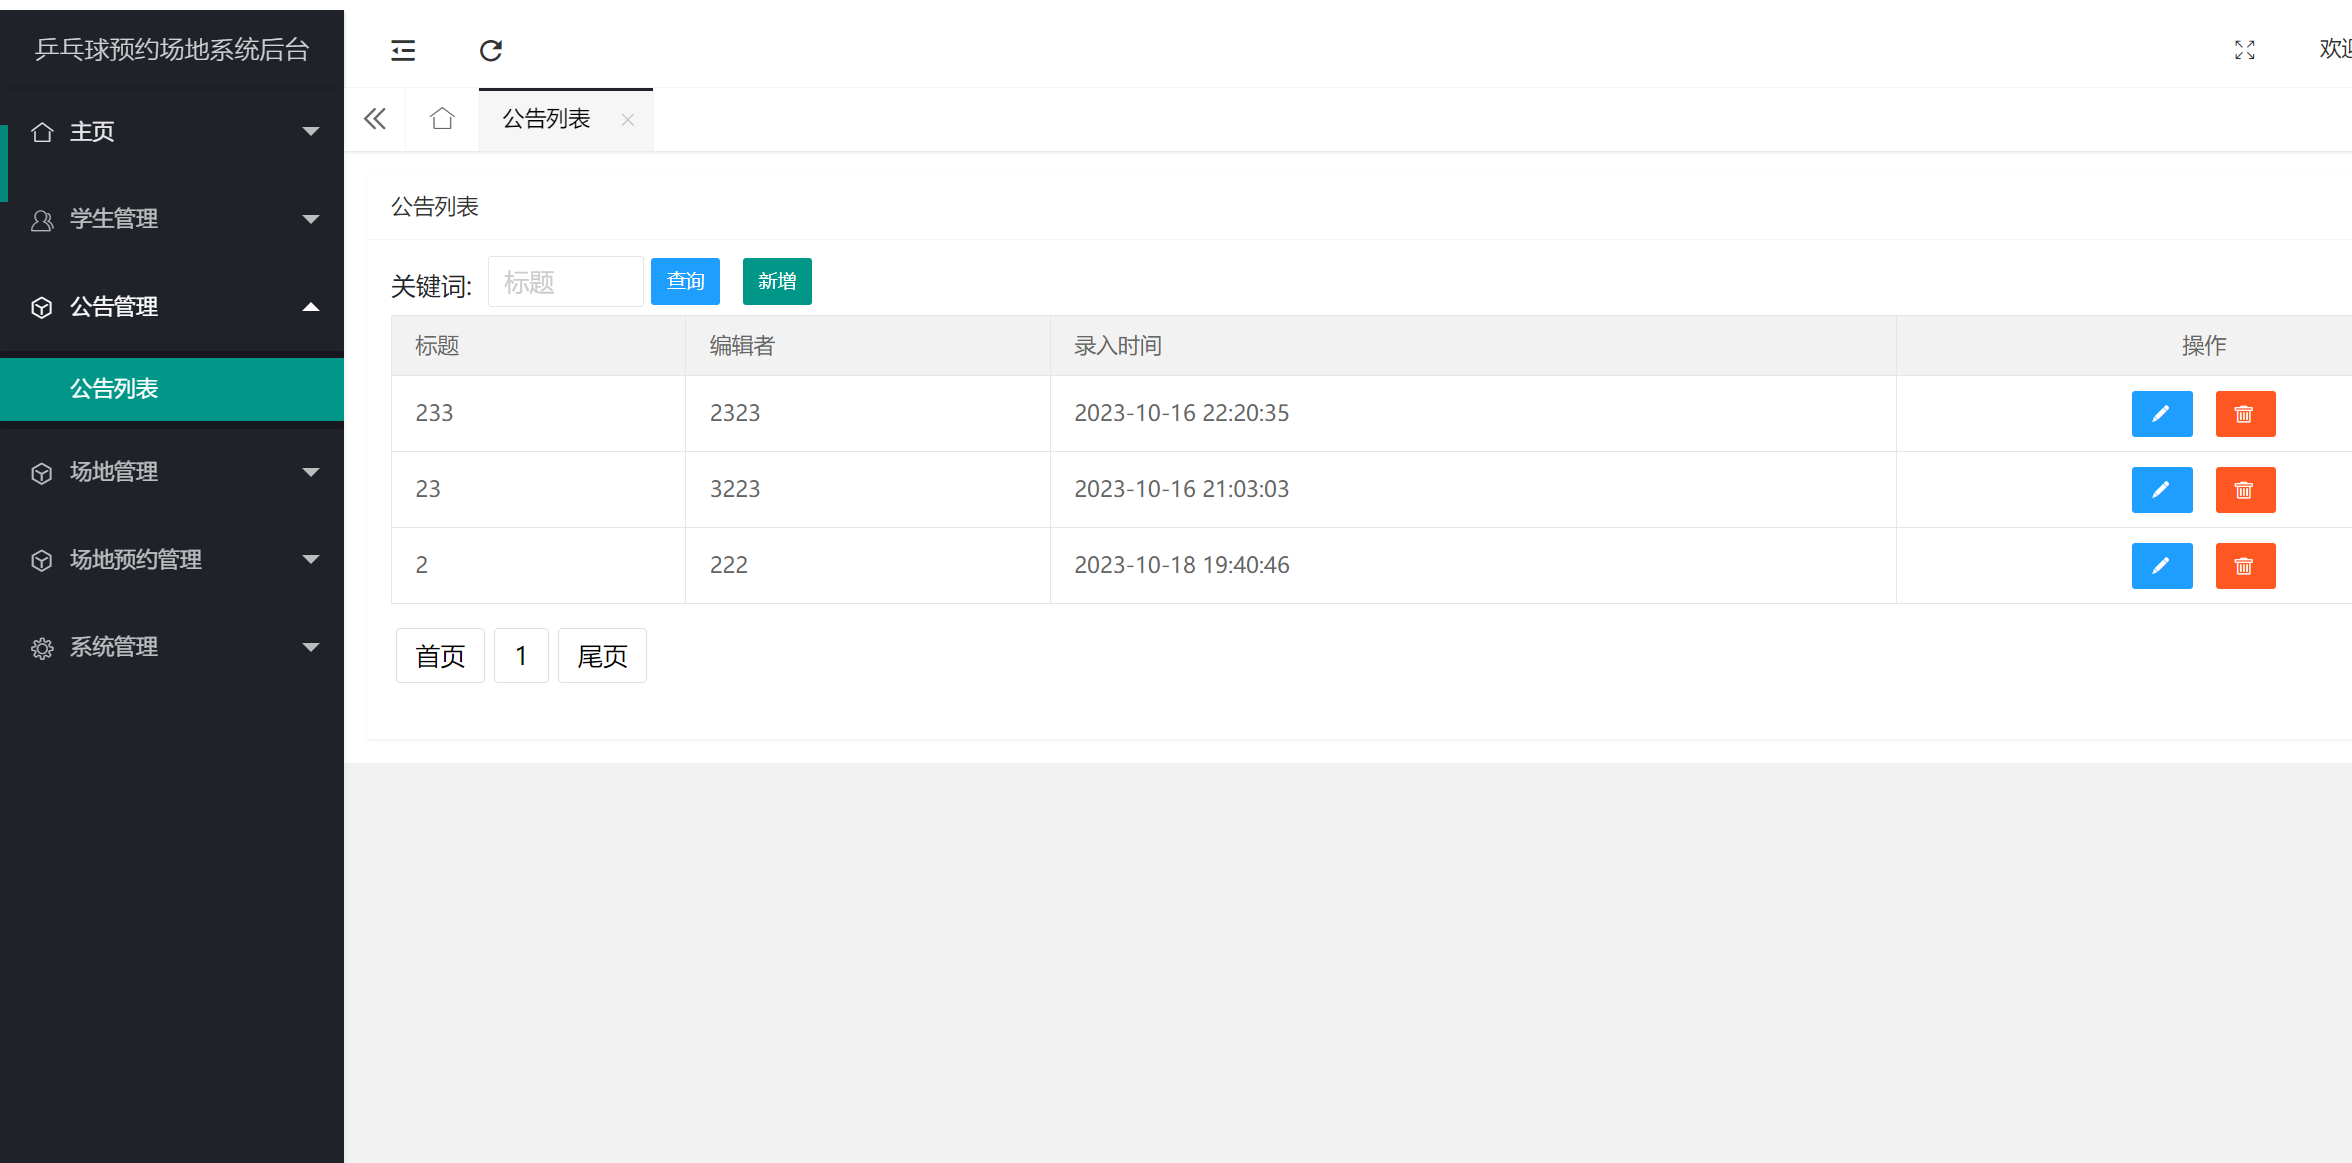Viewport: 2352px width, 1163px height.
Task: Expand the 学生管理 sidebar menu
Action: pos(172,219)
